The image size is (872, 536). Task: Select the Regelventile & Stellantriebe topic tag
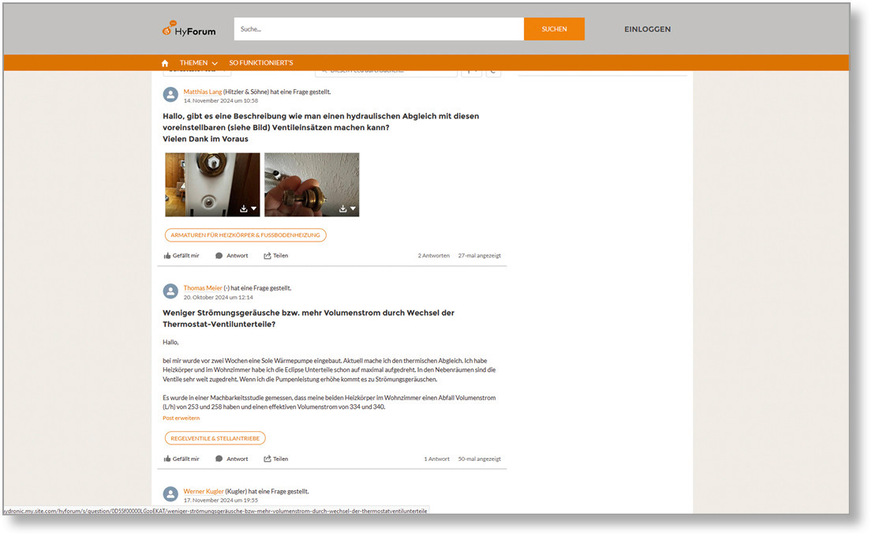pyautogui.click(x=215, y=438)
